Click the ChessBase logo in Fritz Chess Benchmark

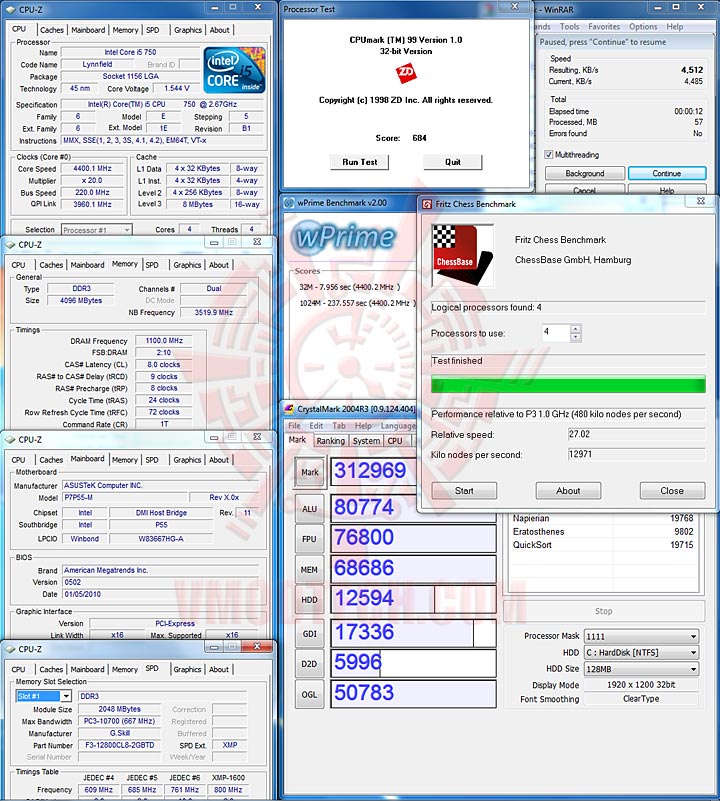(462, 255)
